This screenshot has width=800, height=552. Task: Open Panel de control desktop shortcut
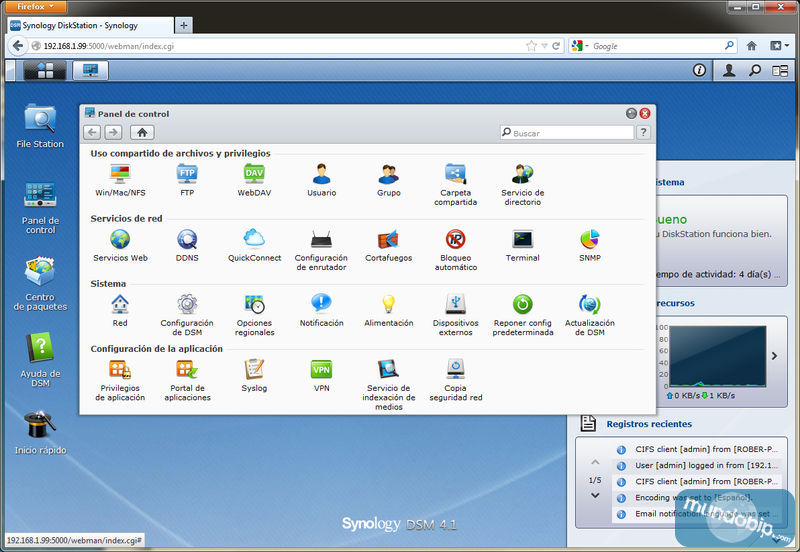[x=40, y=208]
